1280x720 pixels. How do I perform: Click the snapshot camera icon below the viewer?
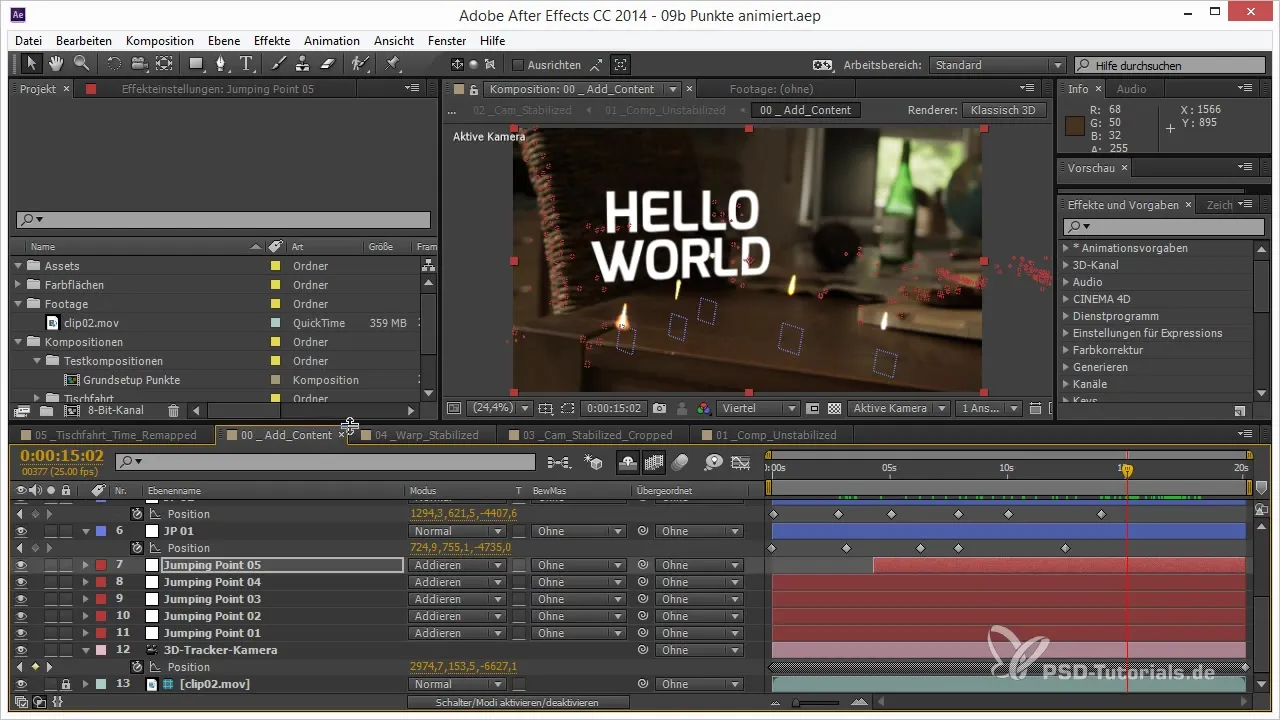[x=659, y=408]
